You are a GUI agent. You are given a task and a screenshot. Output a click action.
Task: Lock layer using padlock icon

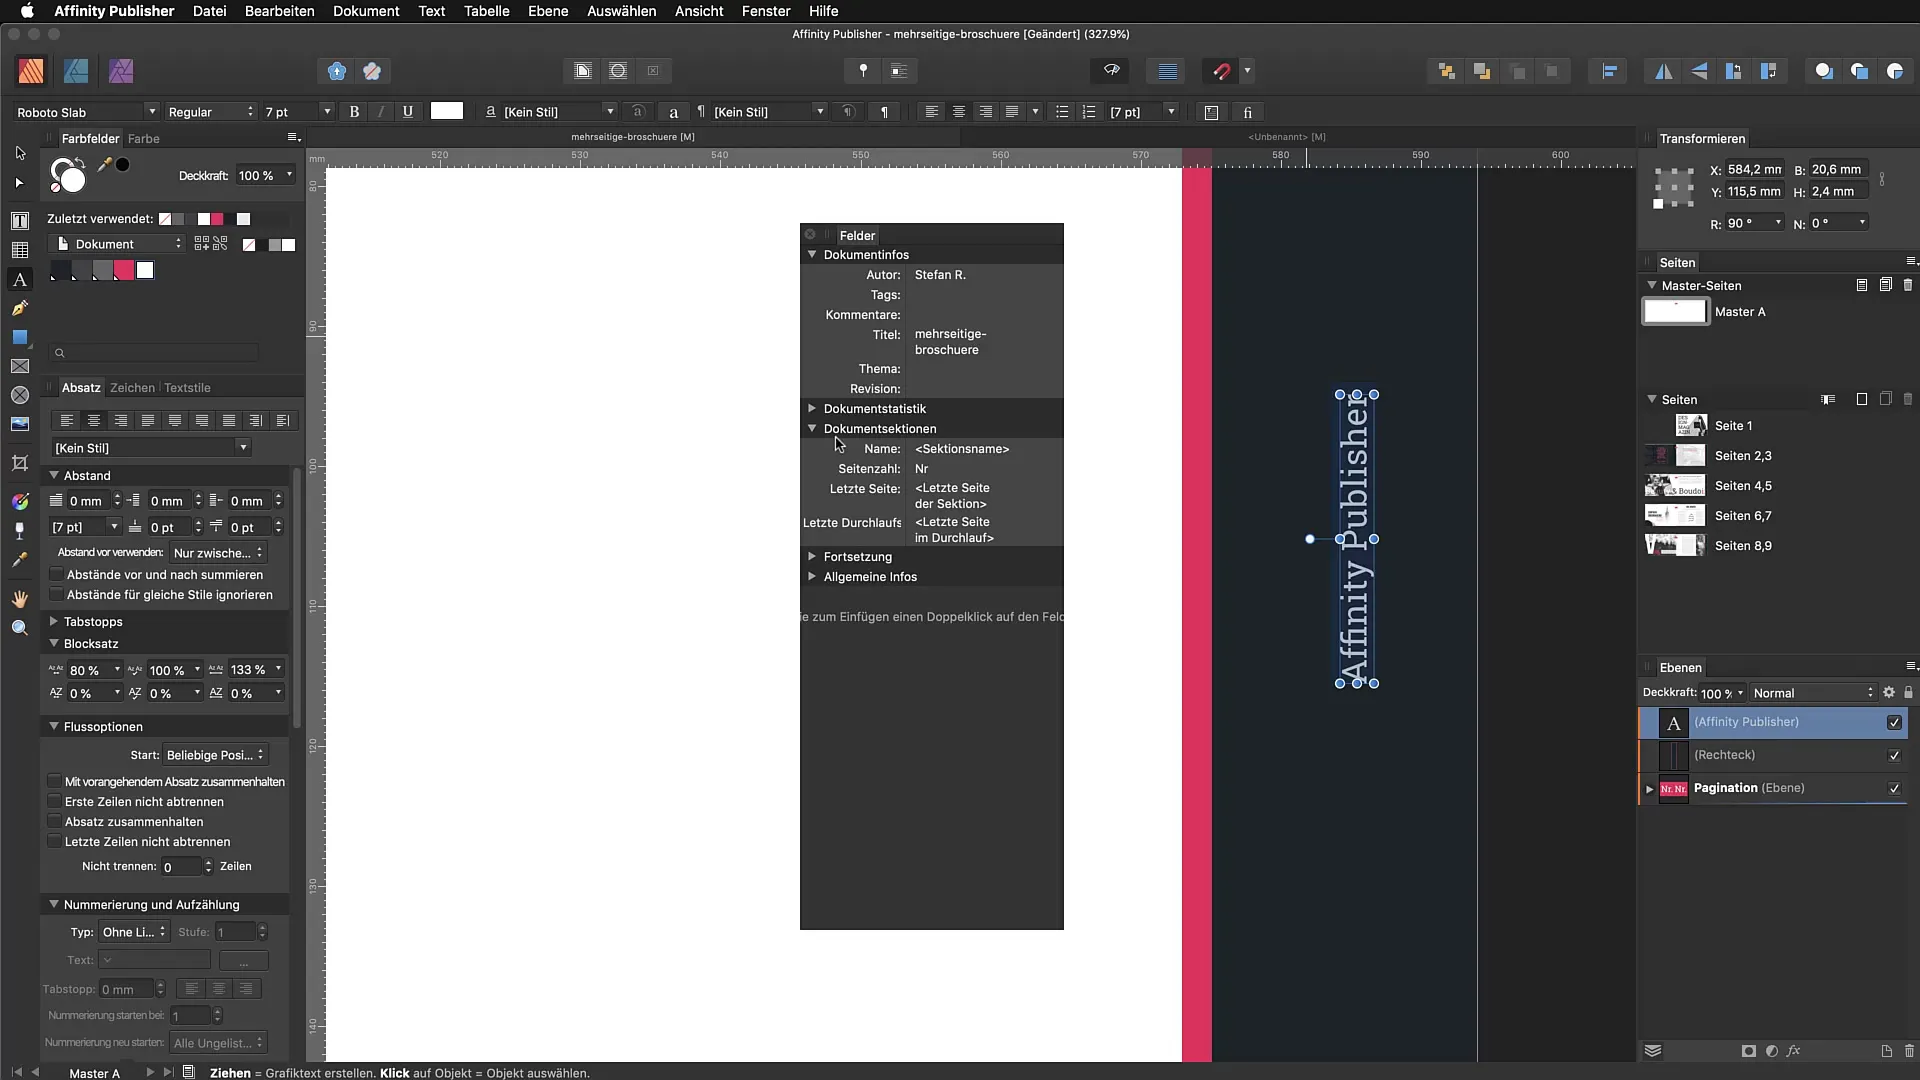point(1908,692)
